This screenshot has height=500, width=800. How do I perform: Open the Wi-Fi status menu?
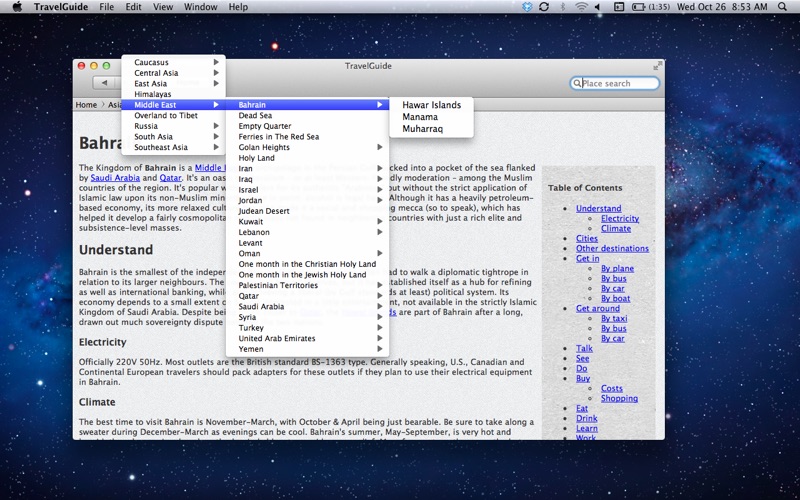tap(581, 7)
